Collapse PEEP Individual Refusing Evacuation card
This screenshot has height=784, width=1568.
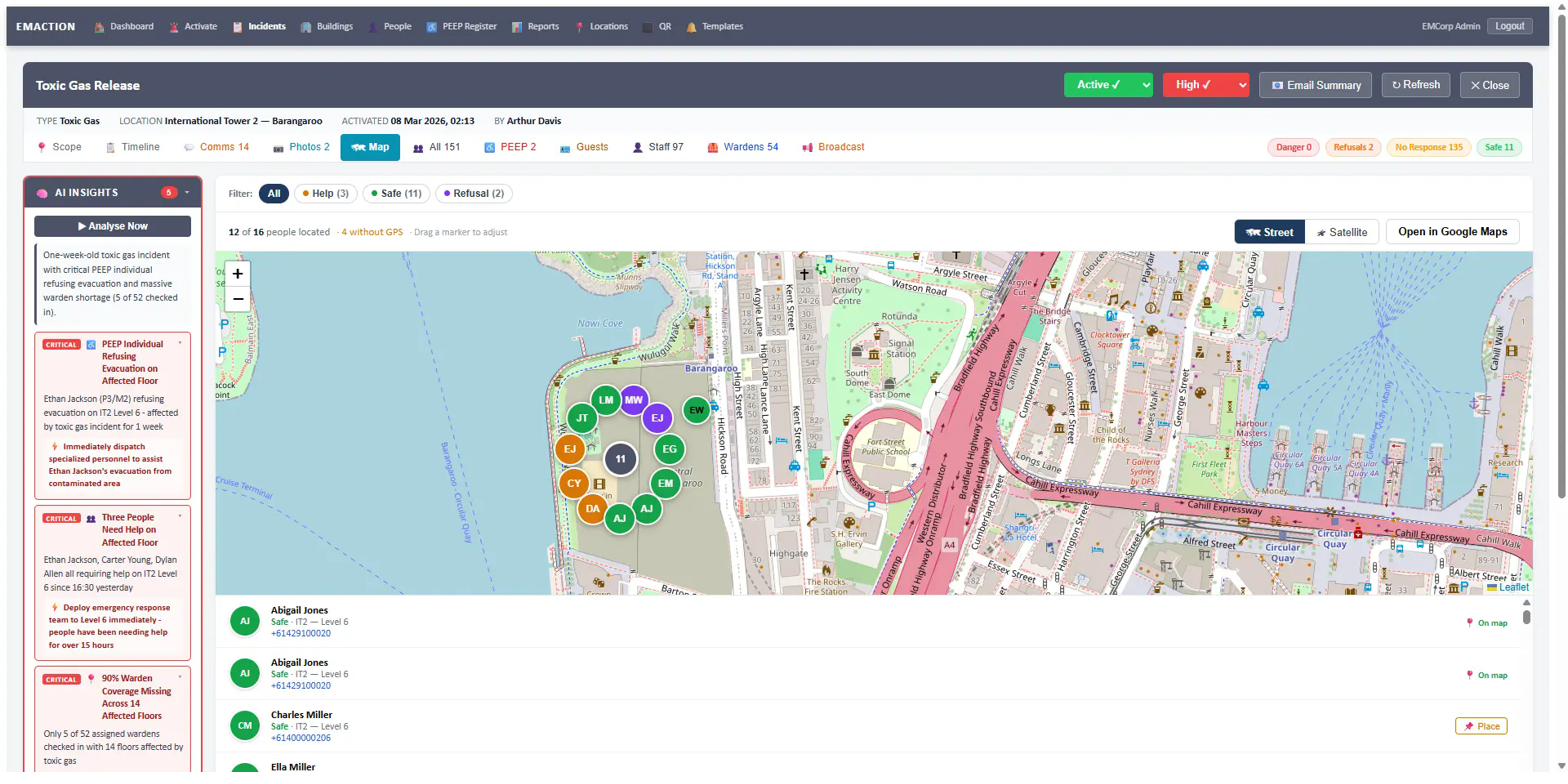click(180, 344)
